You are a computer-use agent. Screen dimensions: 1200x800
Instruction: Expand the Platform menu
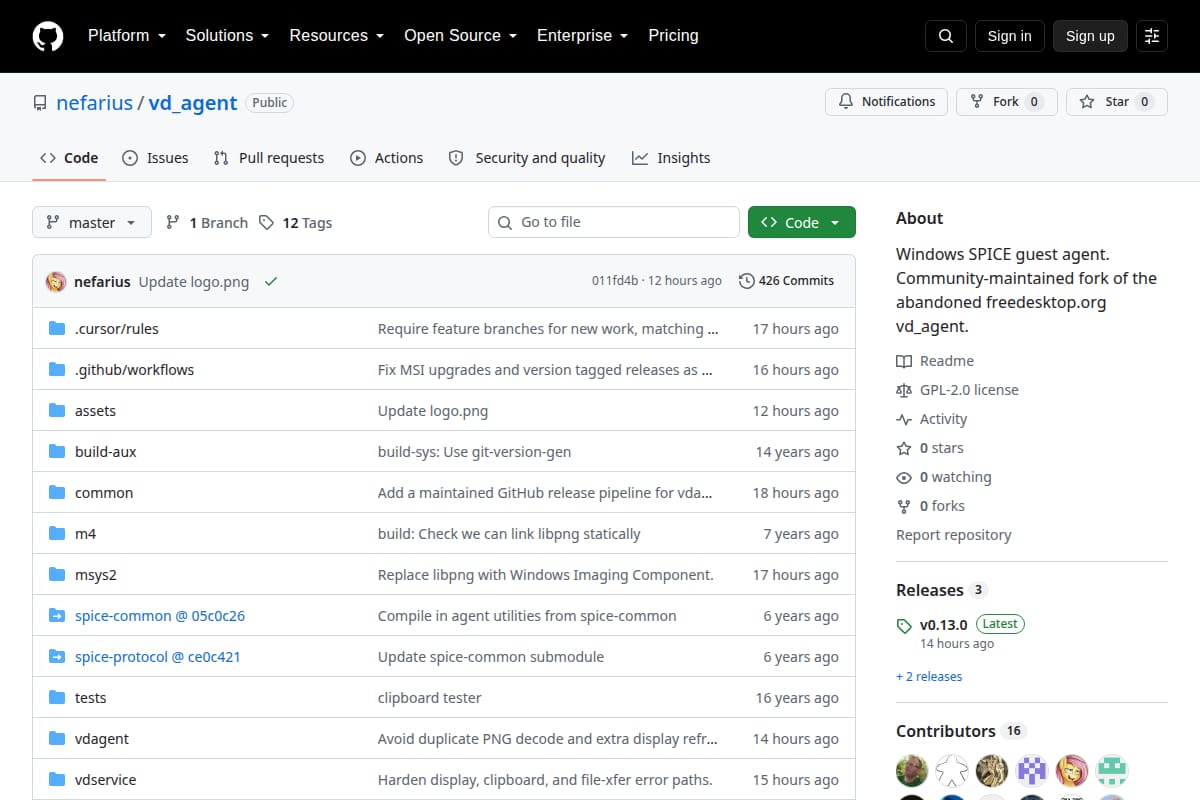tap(126, 35)
